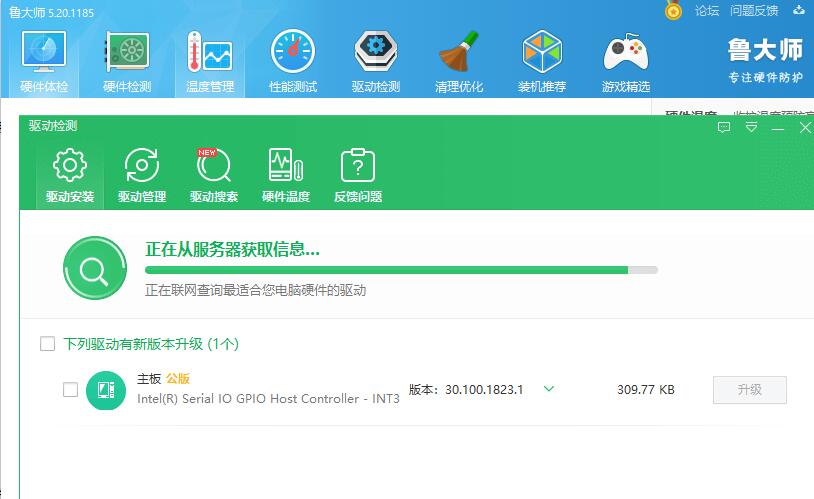The width and height of the screenshot is (814, 499).
Task: Open 驱动搜索 tab marked NEW
Action: 213,176
